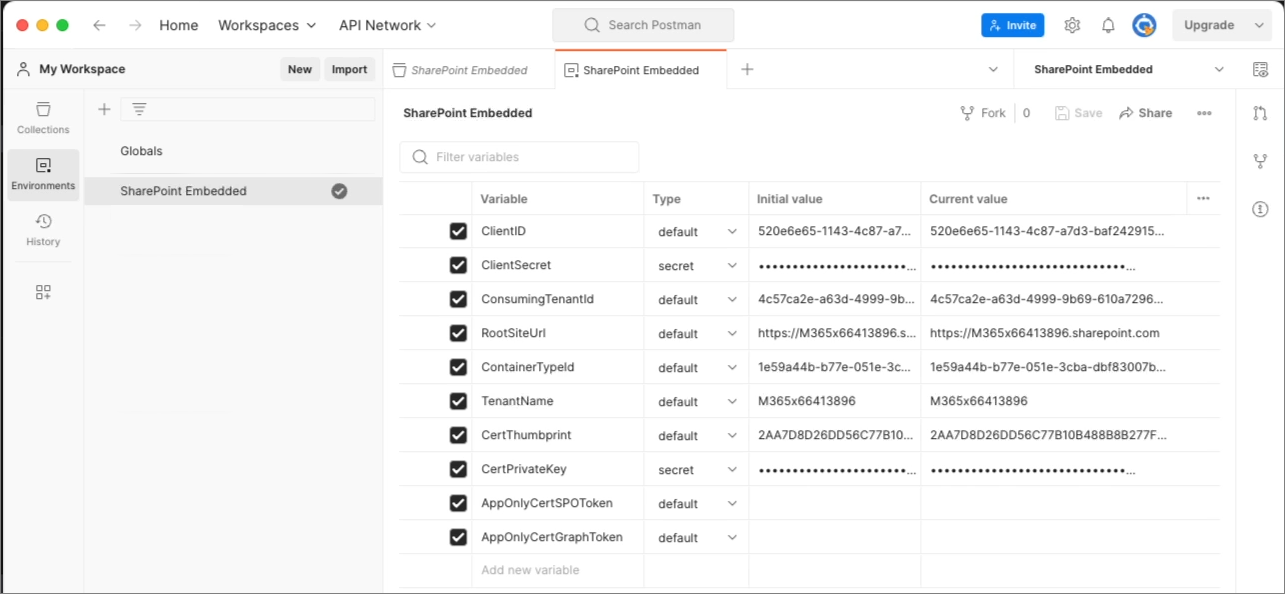Viewport: 1285px width, 594px height.
Task: Click the Filter variables search field
Action: click(x=519, y=157)
